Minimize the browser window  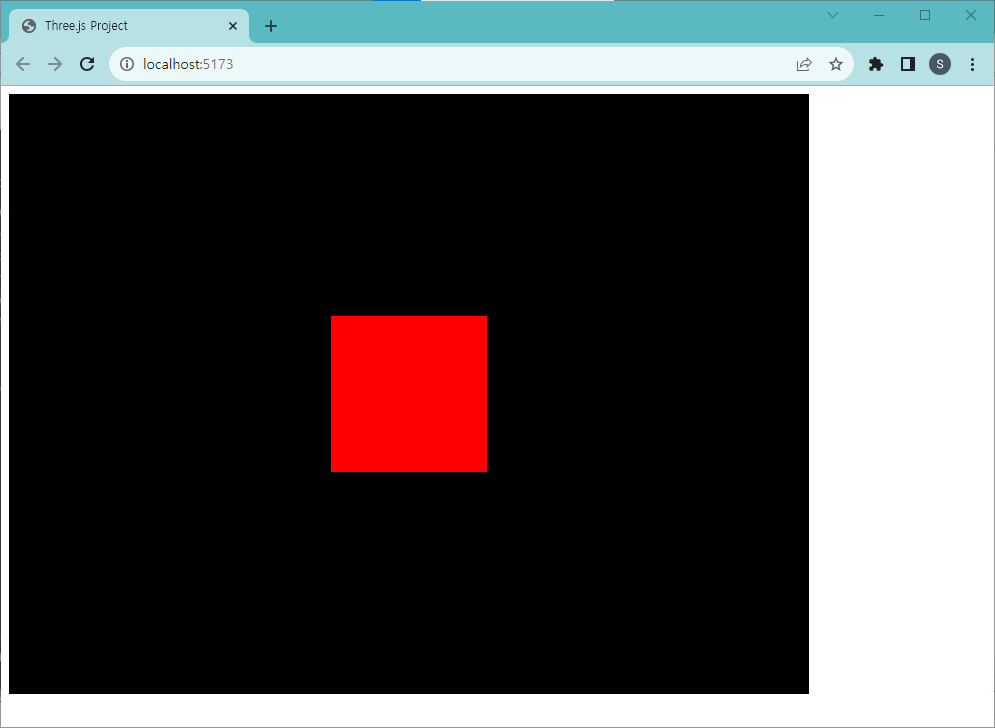coord(879,15)
